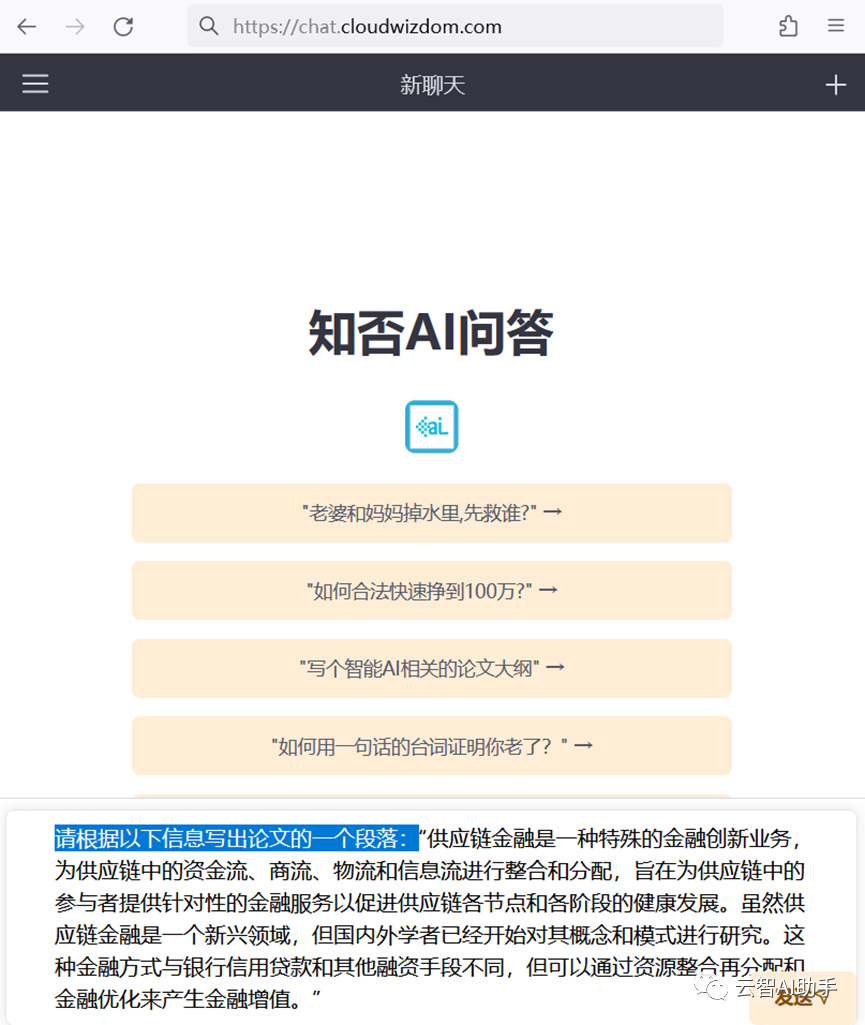
Task: Select the "如何合法快速挣到100万?" prompt
Action: point(432,590)
